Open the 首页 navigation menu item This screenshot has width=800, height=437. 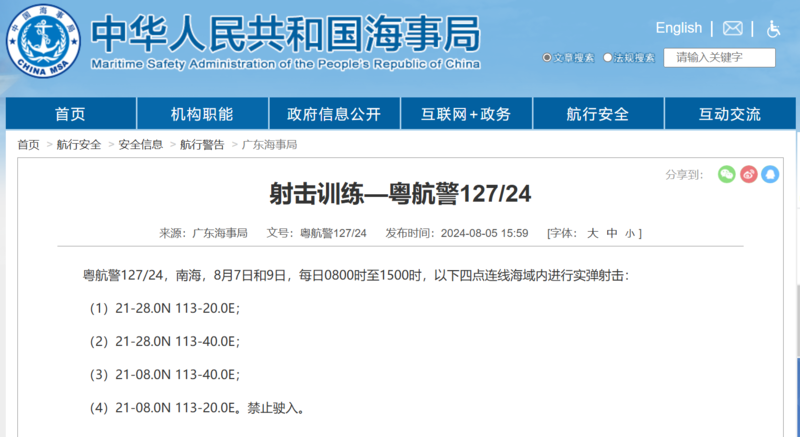click(70, 114)
